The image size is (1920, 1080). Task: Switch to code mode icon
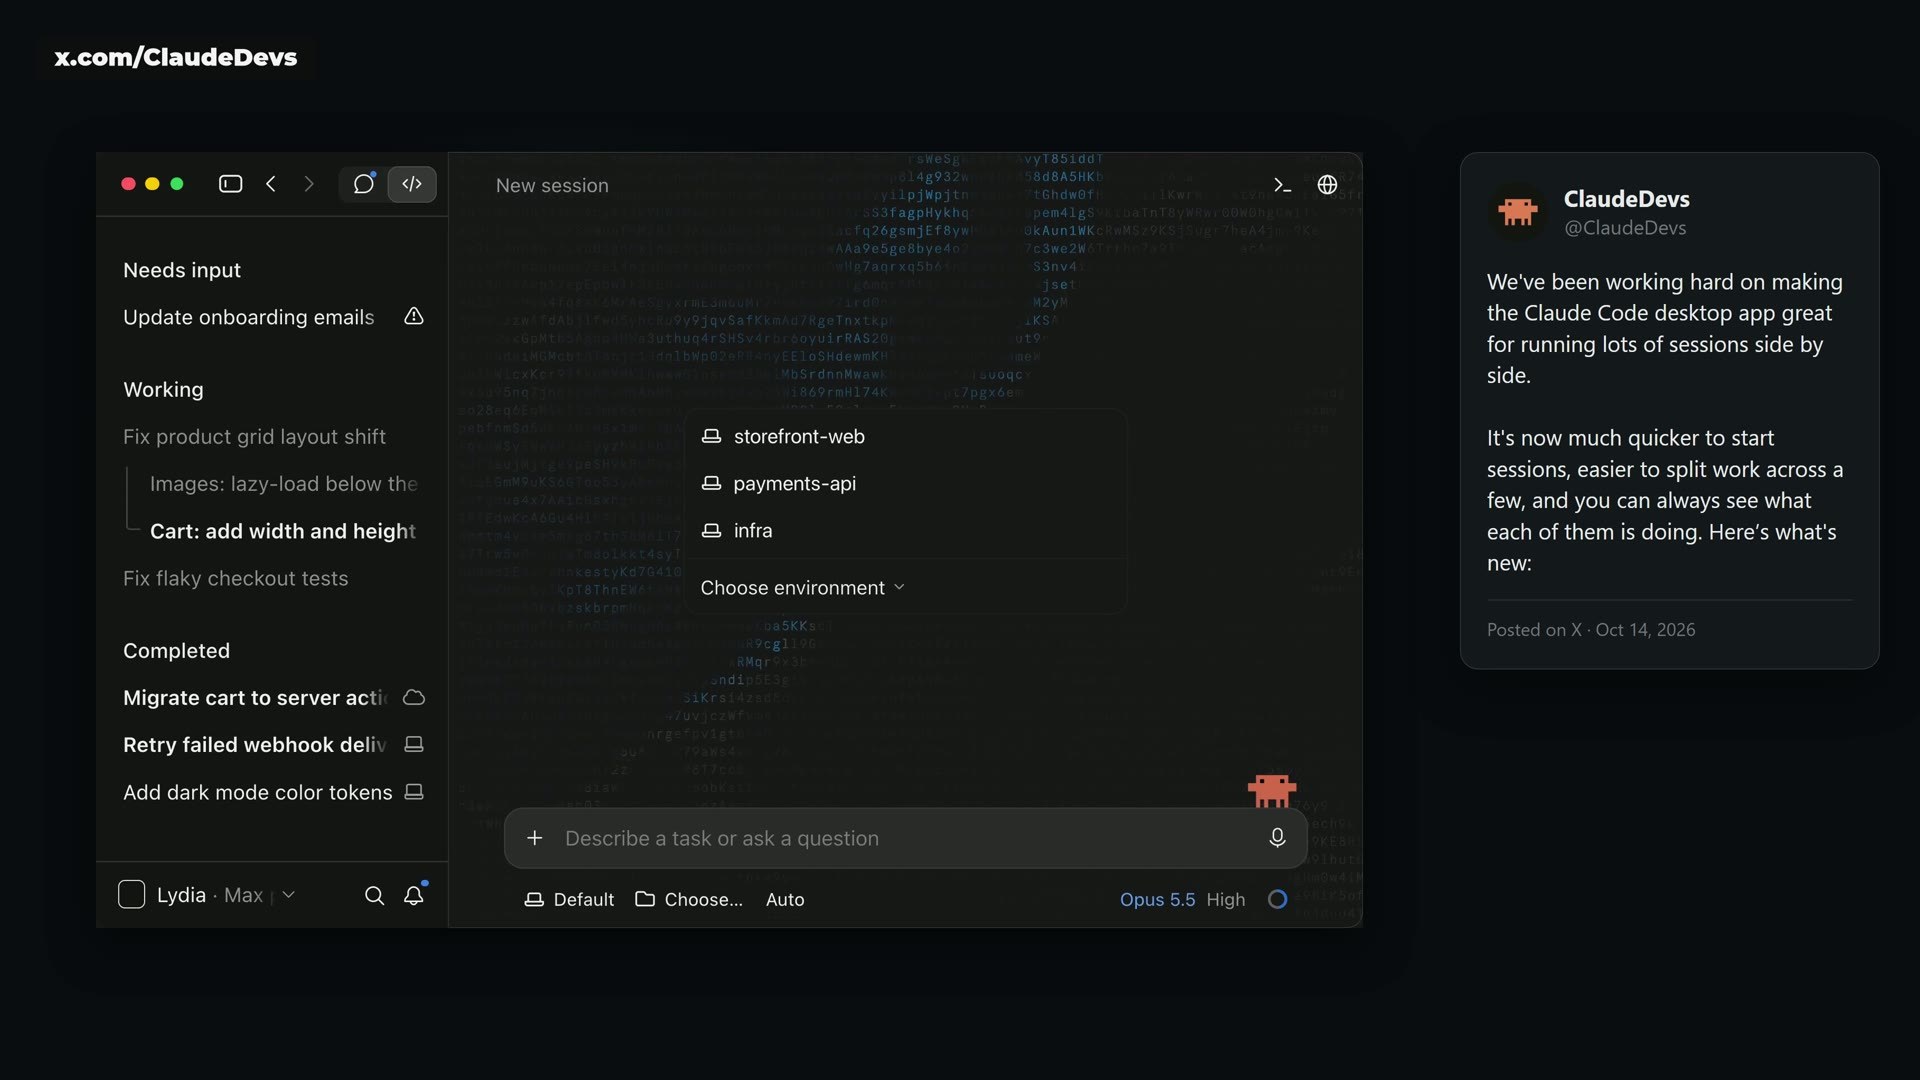412,184
